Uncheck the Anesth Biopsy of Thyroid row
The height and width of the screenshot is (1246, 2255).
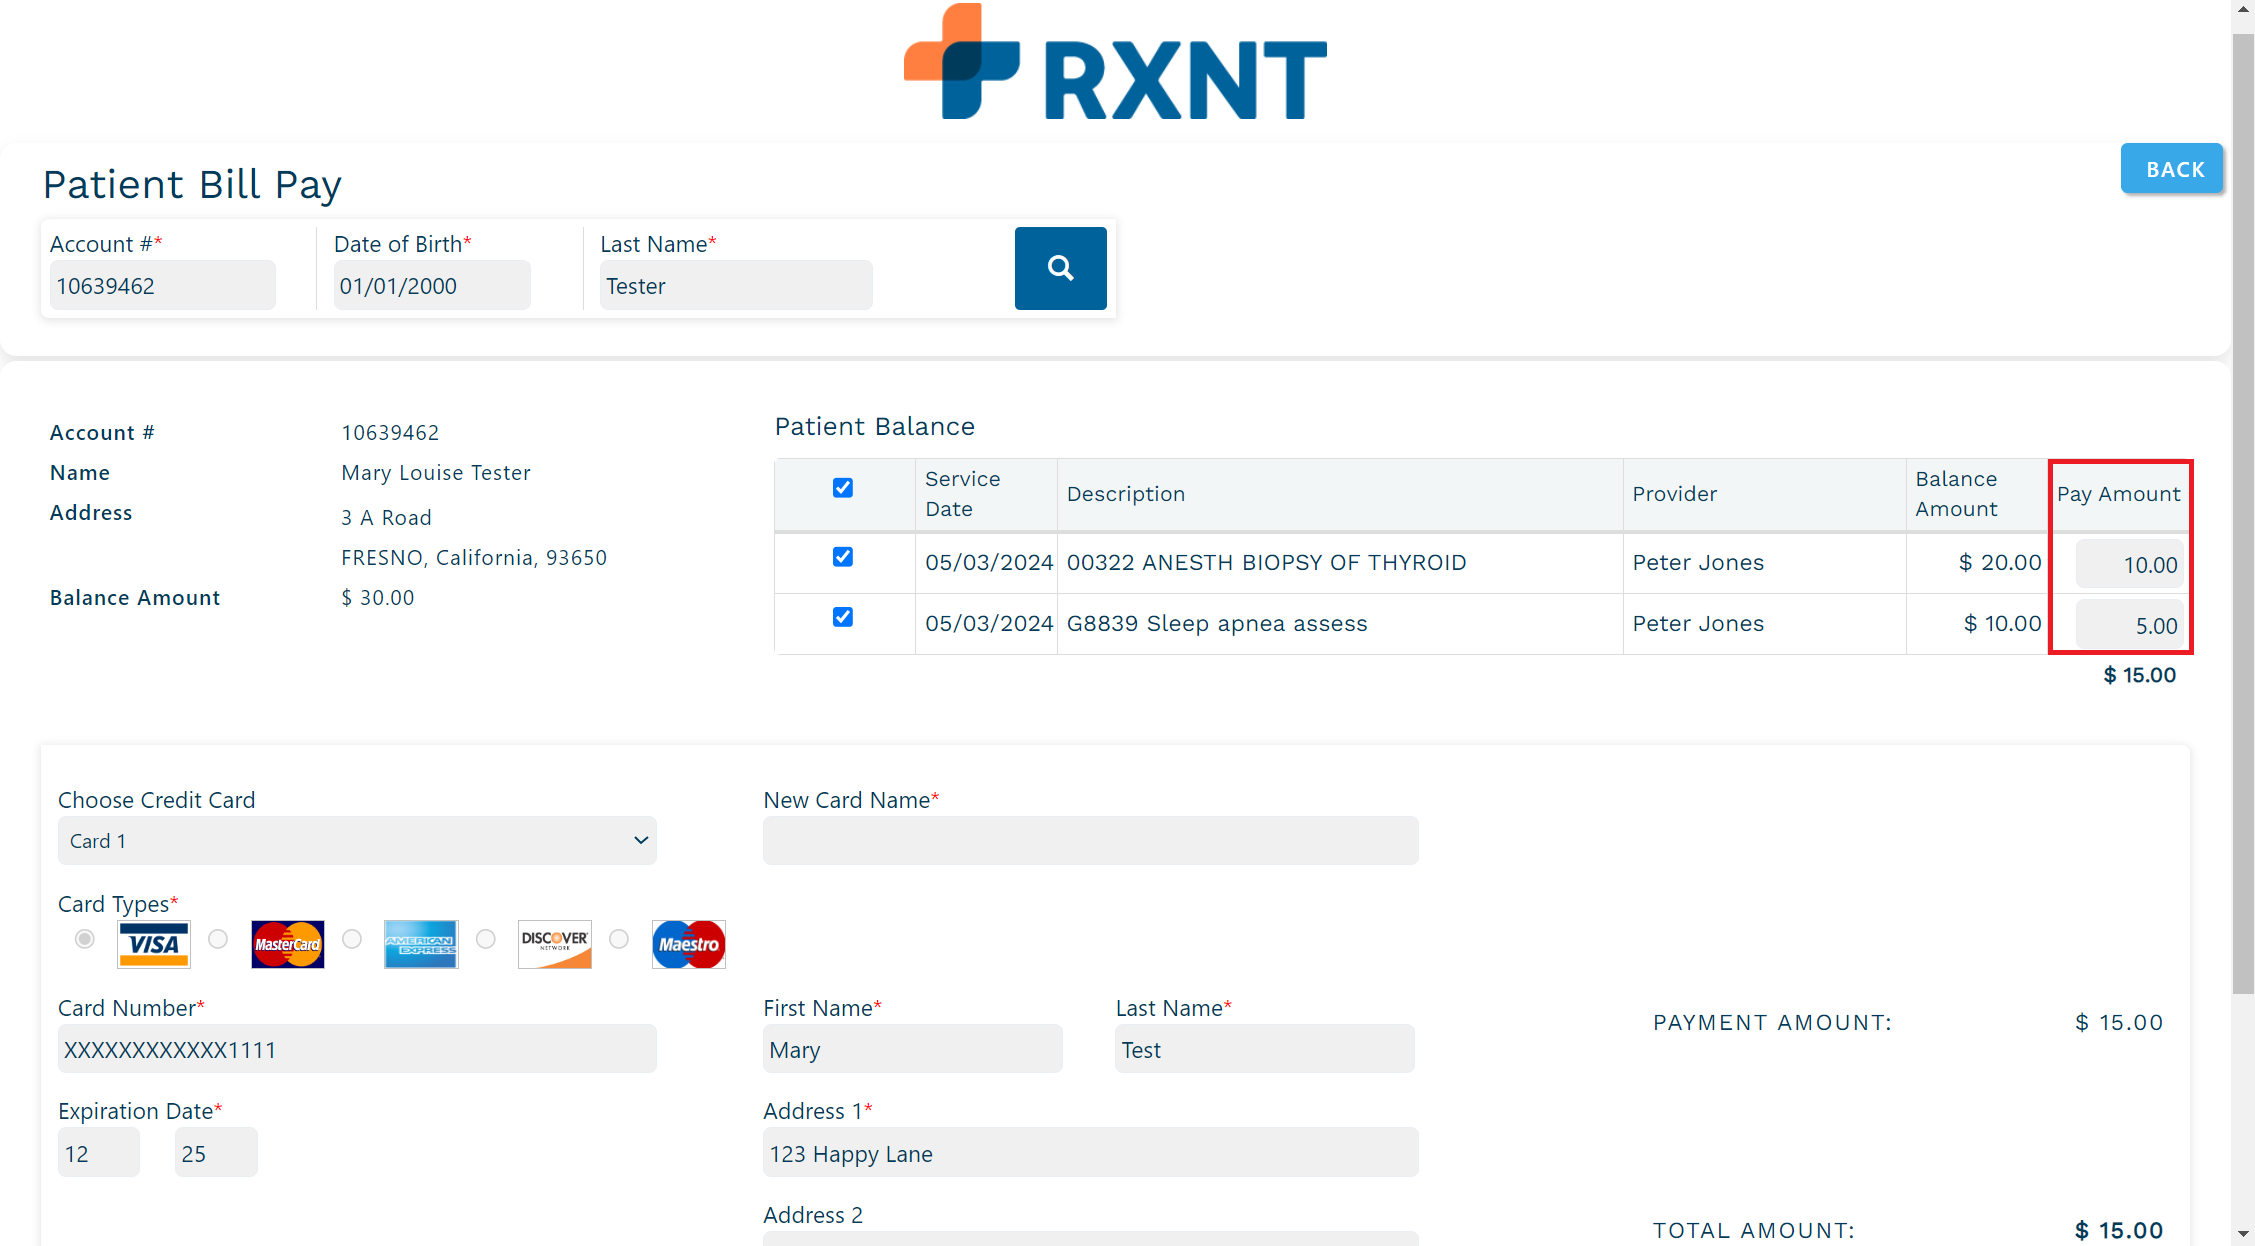click(843, 557)
